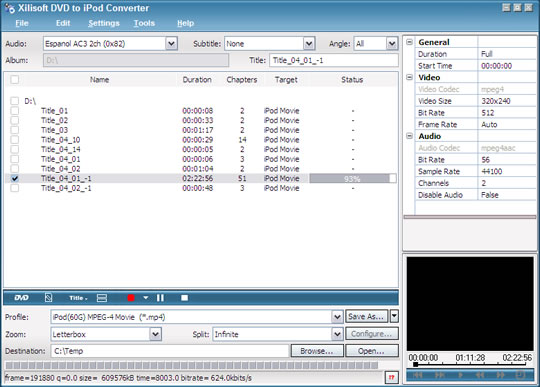Click the Destination path field

(169, 351)
